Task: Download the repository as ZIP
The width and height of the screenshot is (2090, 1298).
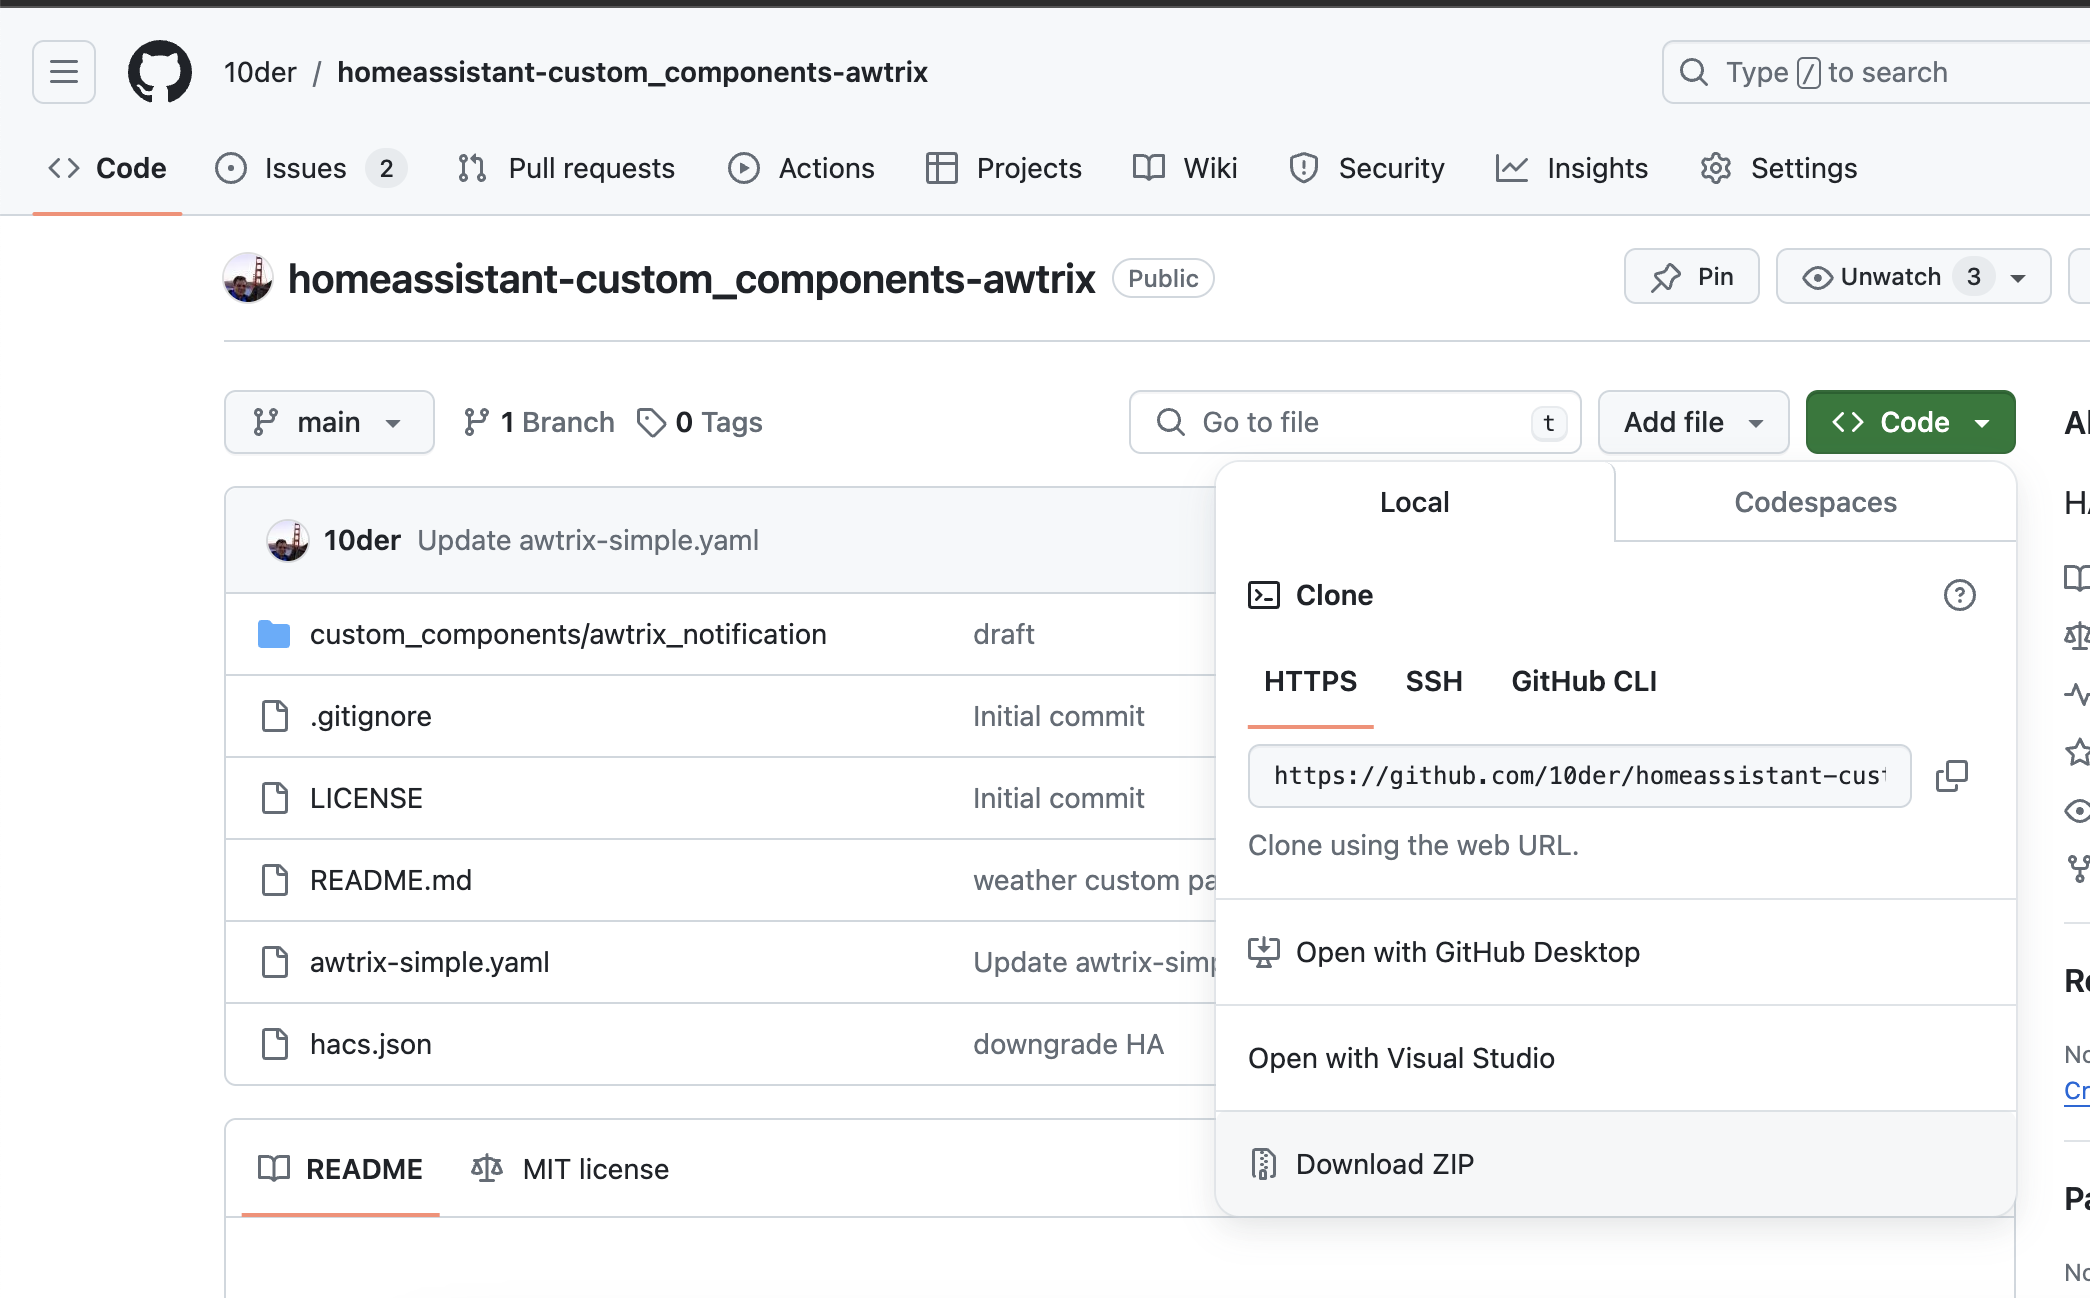Action: pos(1384,1164)
